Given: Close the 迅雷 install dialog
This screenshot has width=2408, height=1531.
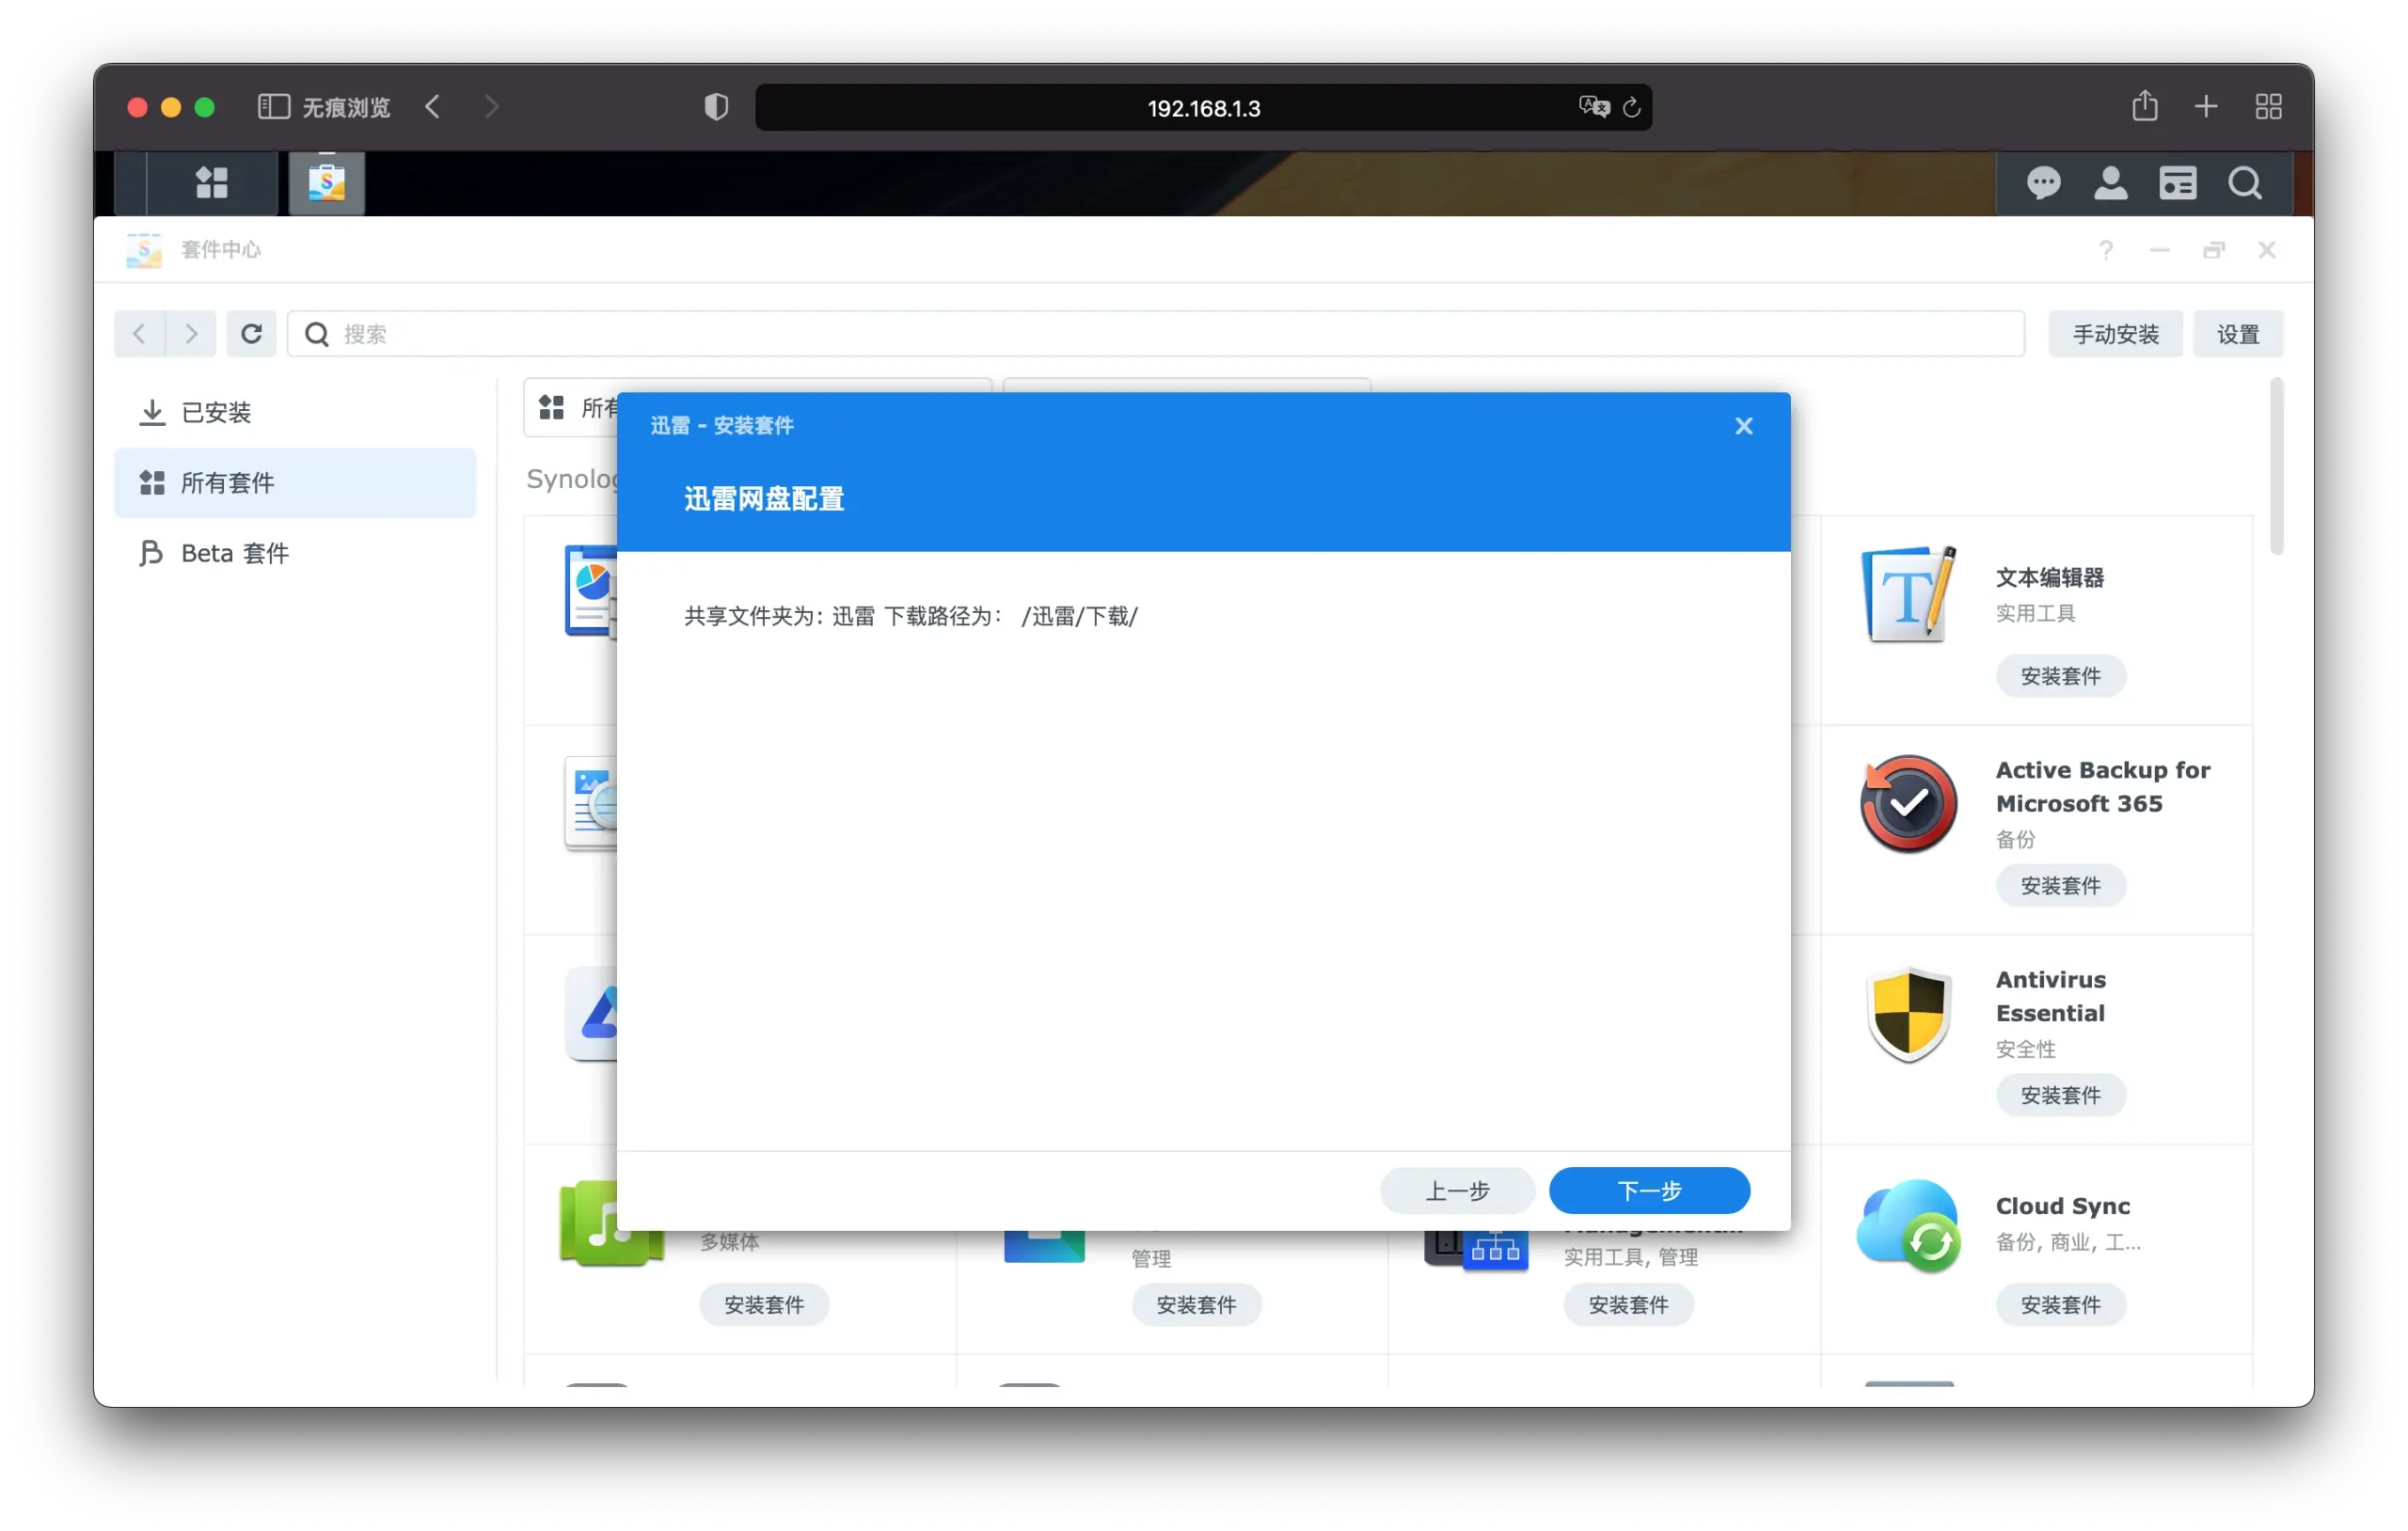Looking at the screenshot, I should pyautogui.click(x=1744, y=426).
